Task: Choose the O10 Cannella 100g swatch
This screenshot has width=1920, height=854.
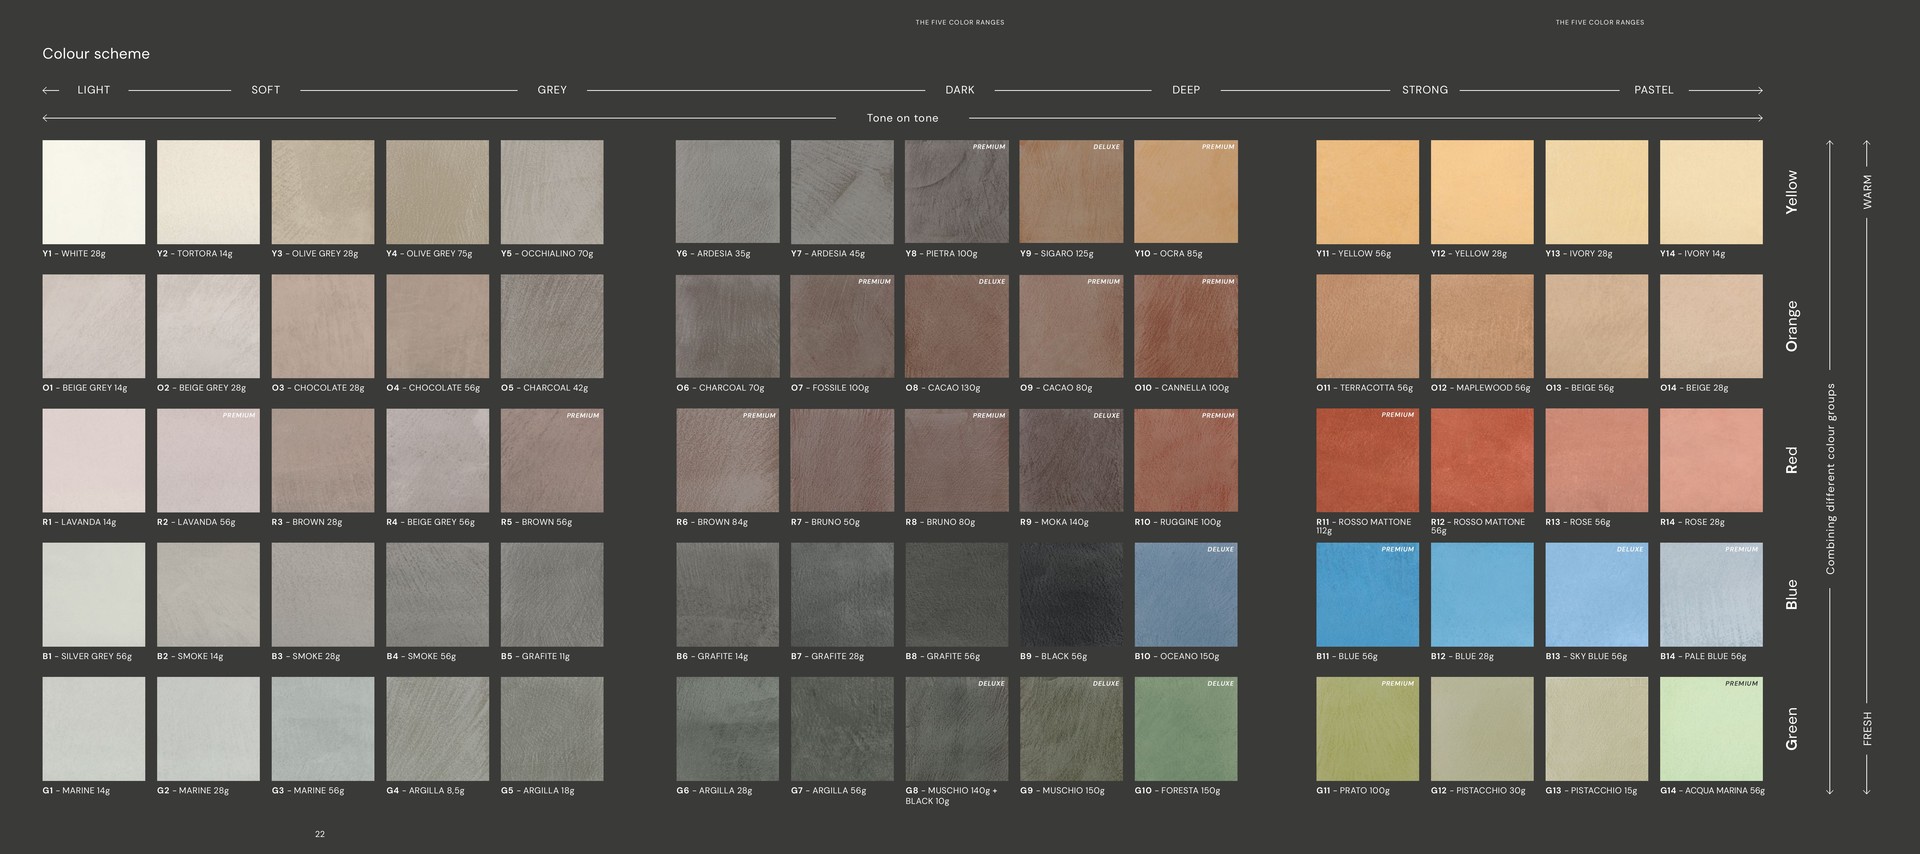Action: [1185, 326]
